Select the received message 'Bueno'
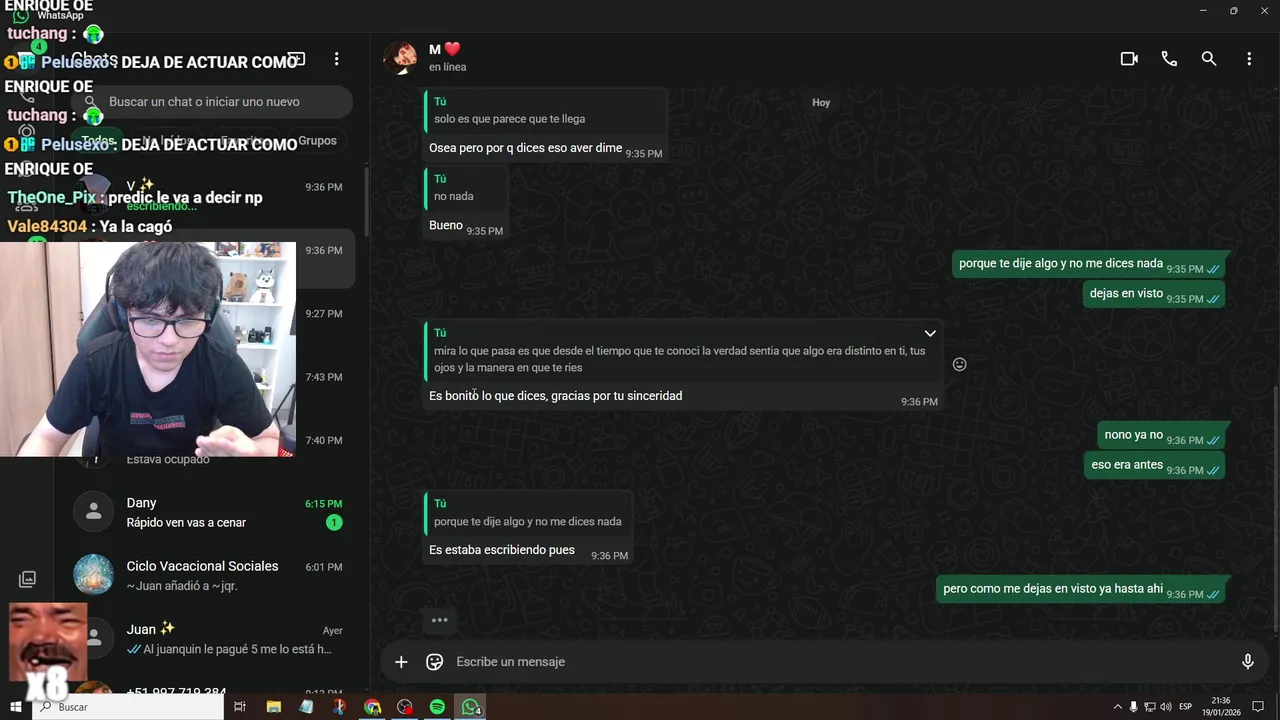The image size is (1280, 720). pyautogui.click(x=446, y=226)
